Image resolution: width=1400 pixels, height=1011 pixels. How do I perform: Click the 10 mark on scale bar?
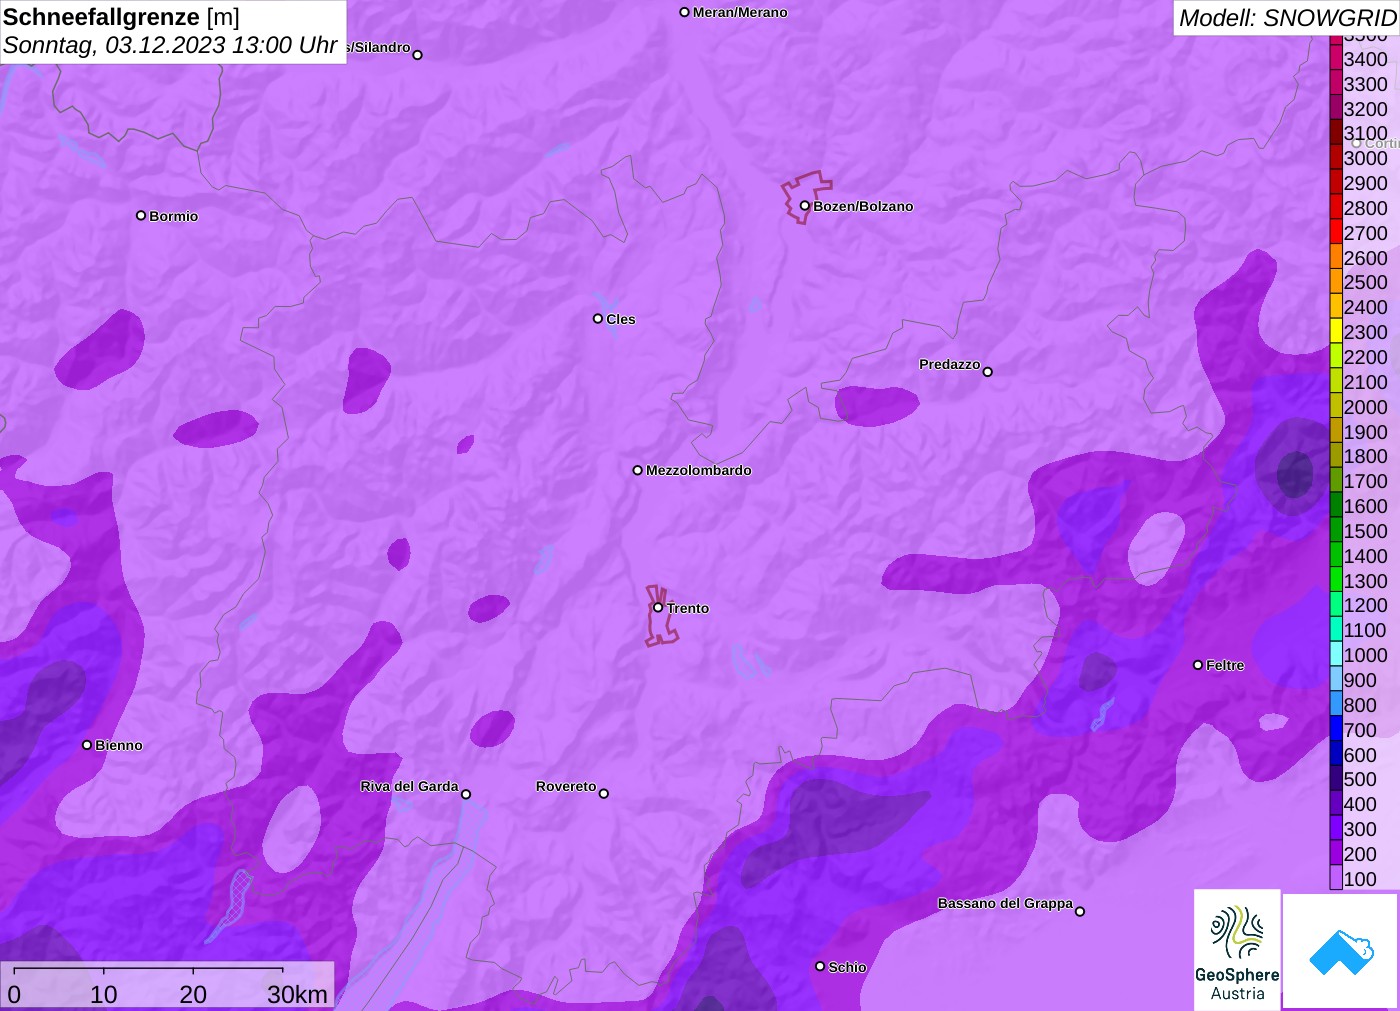104,994
